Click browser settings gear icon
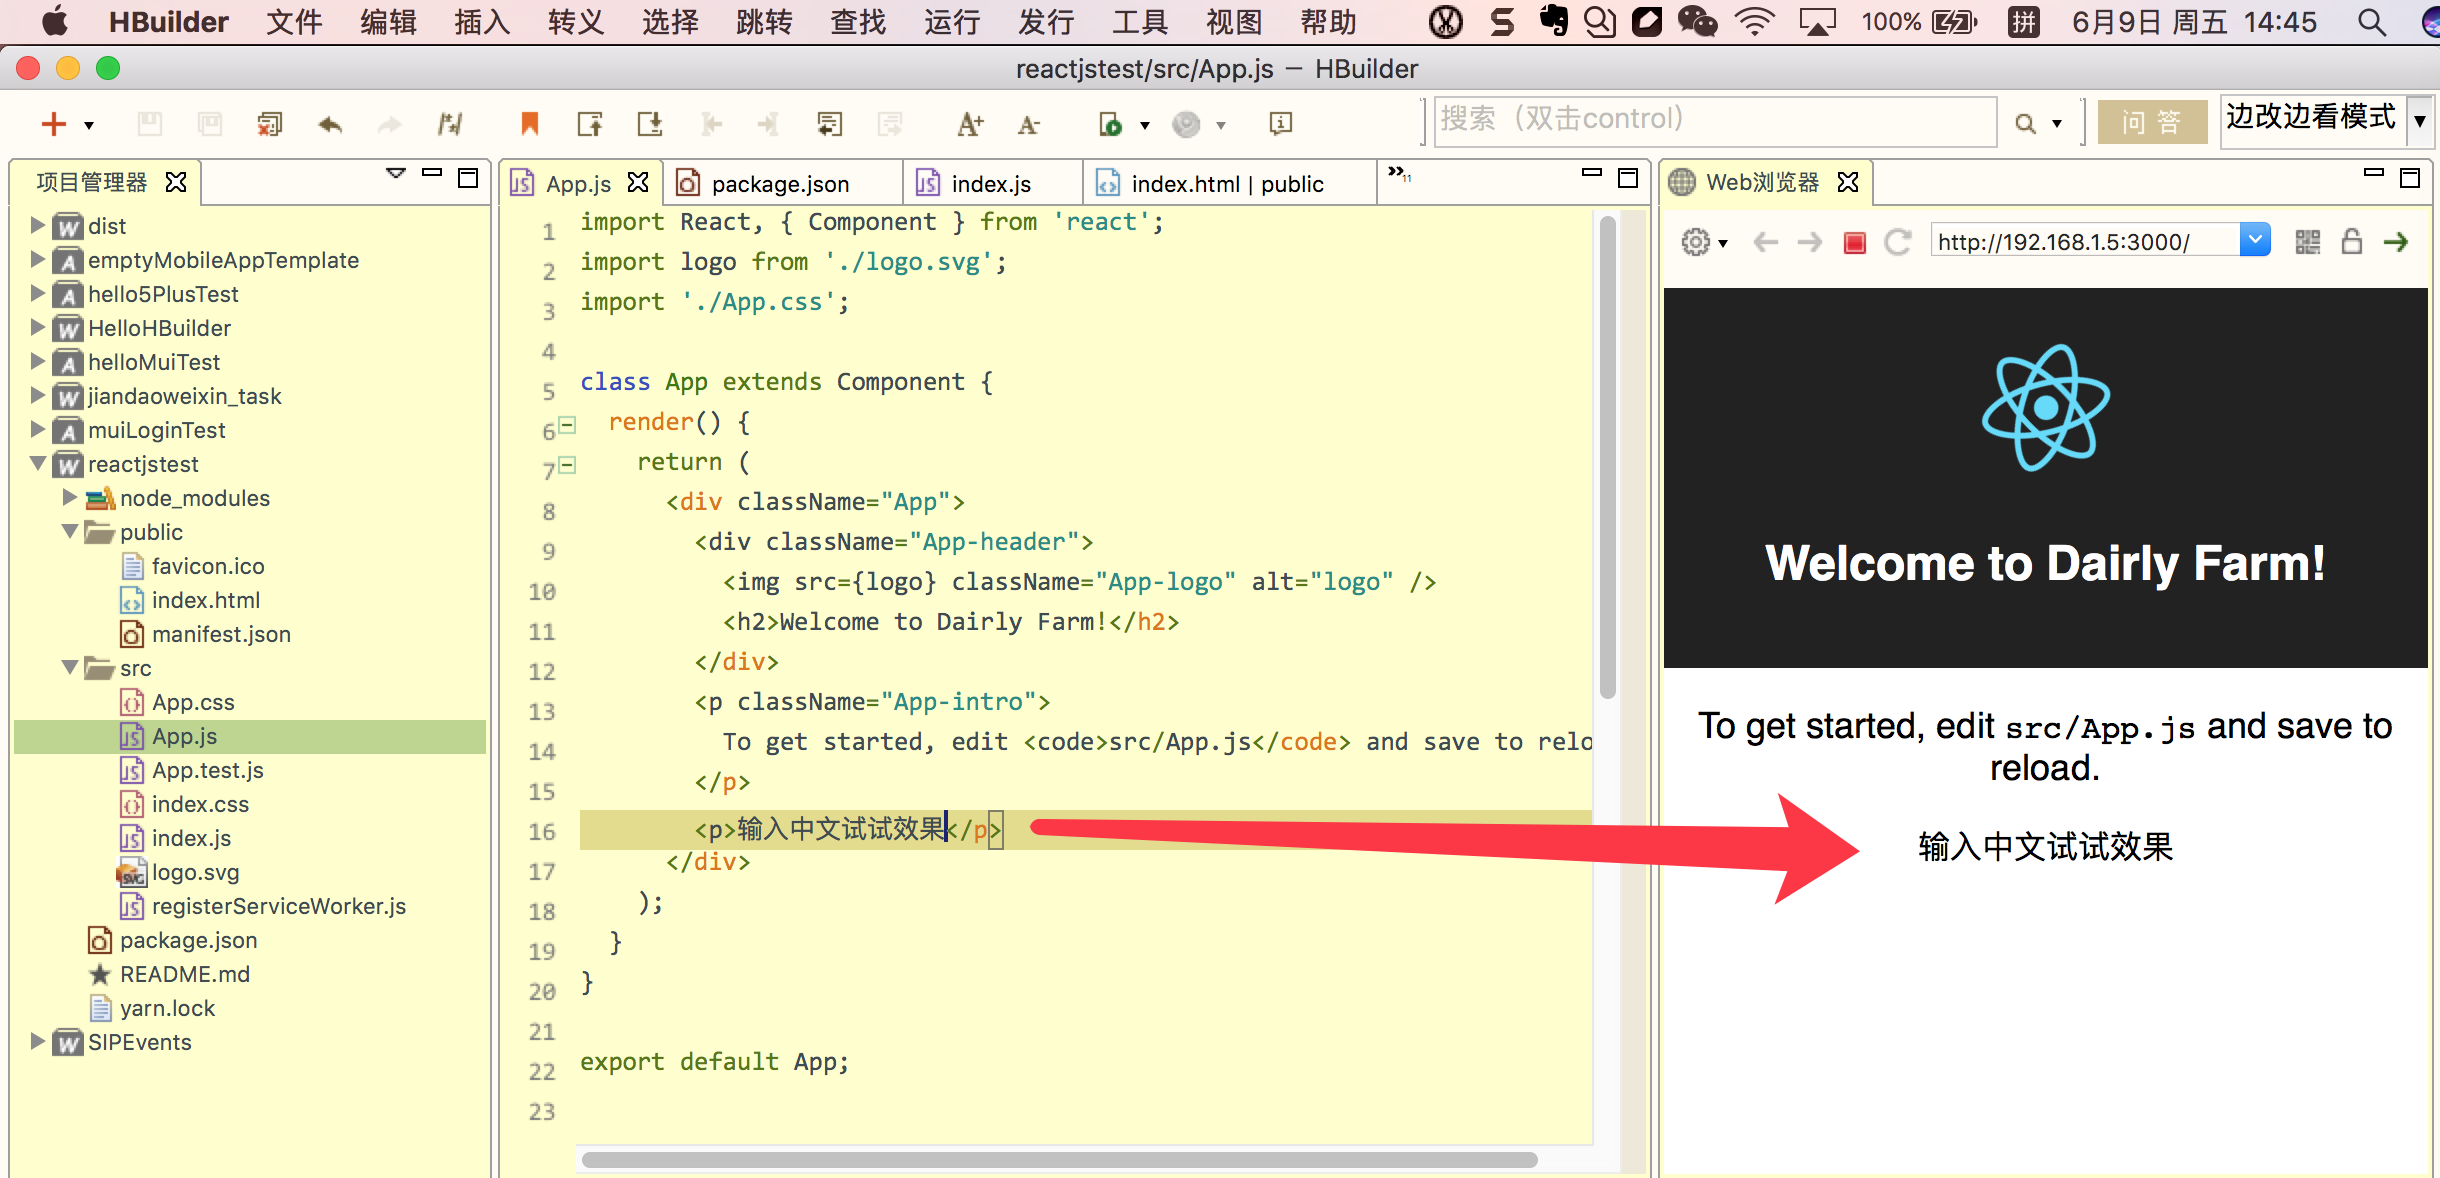 [1695, 242]
